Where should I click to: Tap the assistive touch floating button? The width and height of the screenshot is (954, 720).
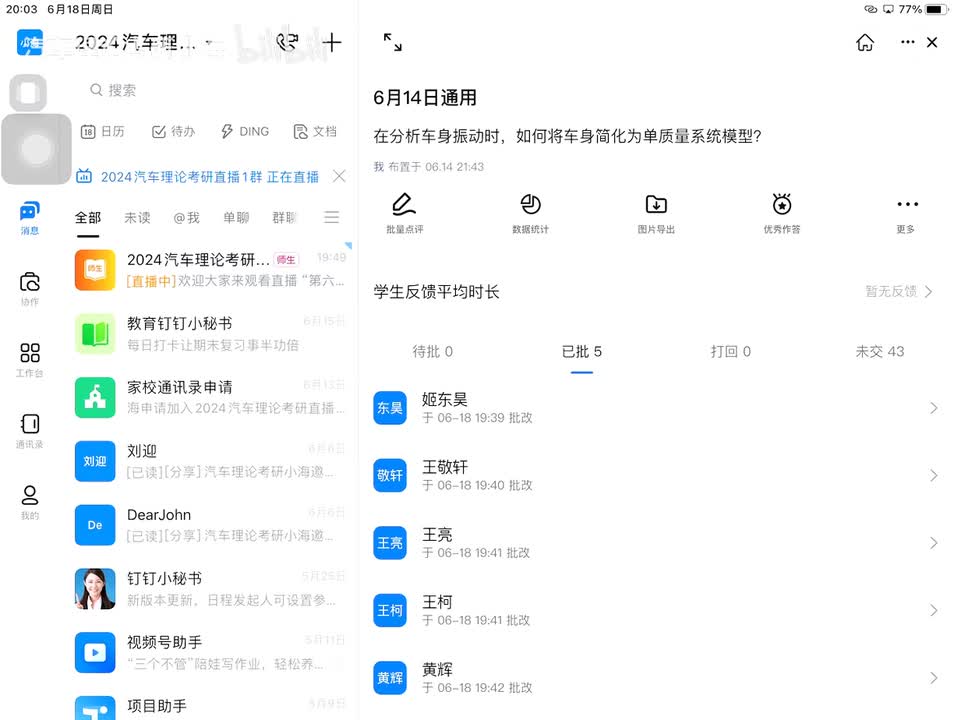[36, 149]
